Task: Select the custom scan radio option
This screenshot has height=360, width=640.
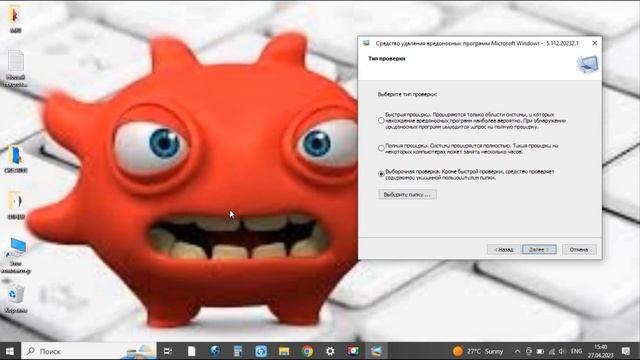Action: [x=381, y=174]
